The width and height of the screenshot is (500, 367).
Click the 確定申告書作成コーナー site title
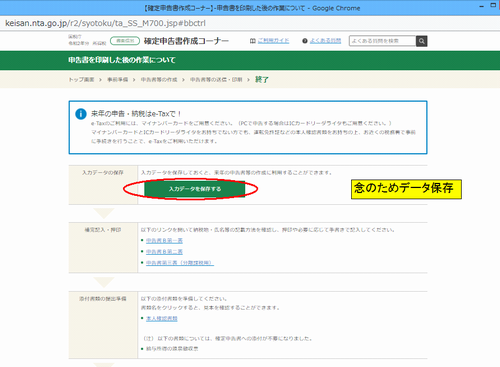coord(186,41)
